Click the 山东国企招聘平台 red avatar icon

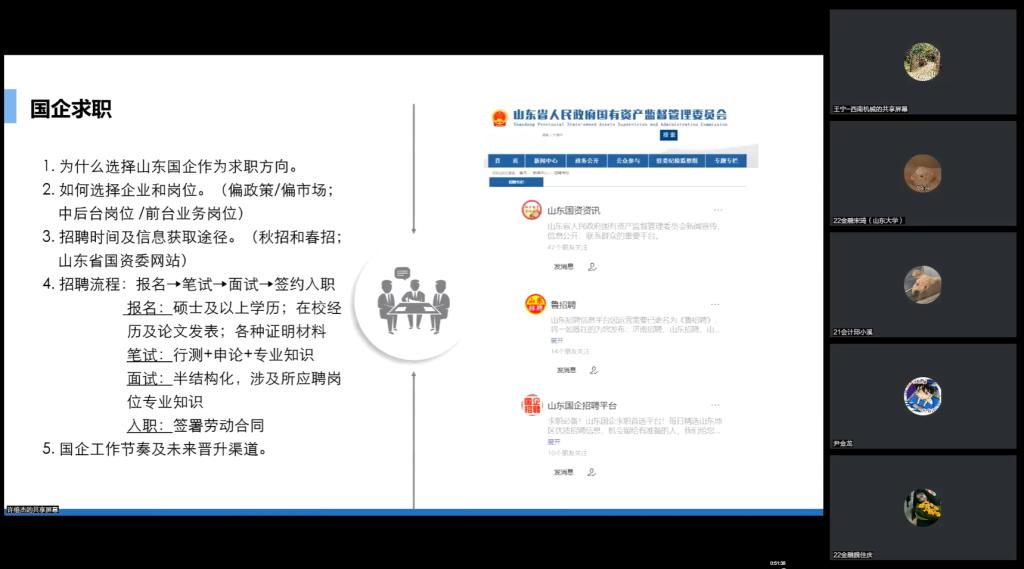click(532, 405)
